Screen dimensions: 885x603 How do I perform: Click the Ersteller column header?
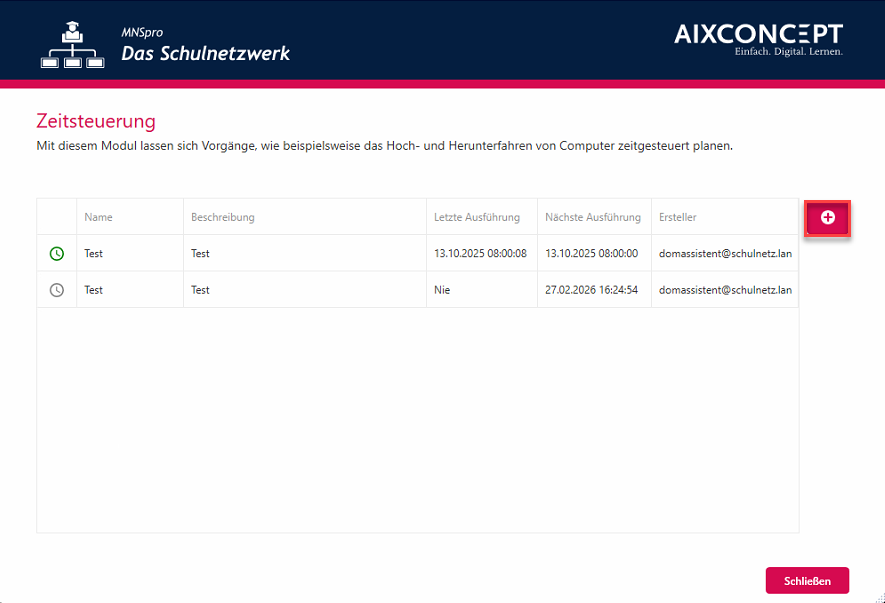677,217
